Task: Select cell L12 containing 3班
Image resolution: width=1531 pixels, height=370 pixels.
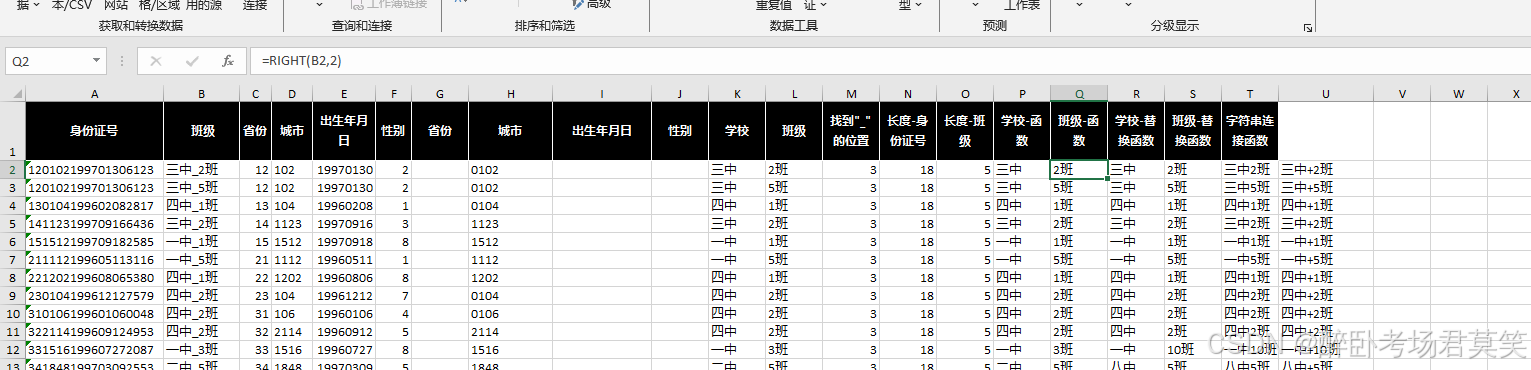Action: click(794, 350)
